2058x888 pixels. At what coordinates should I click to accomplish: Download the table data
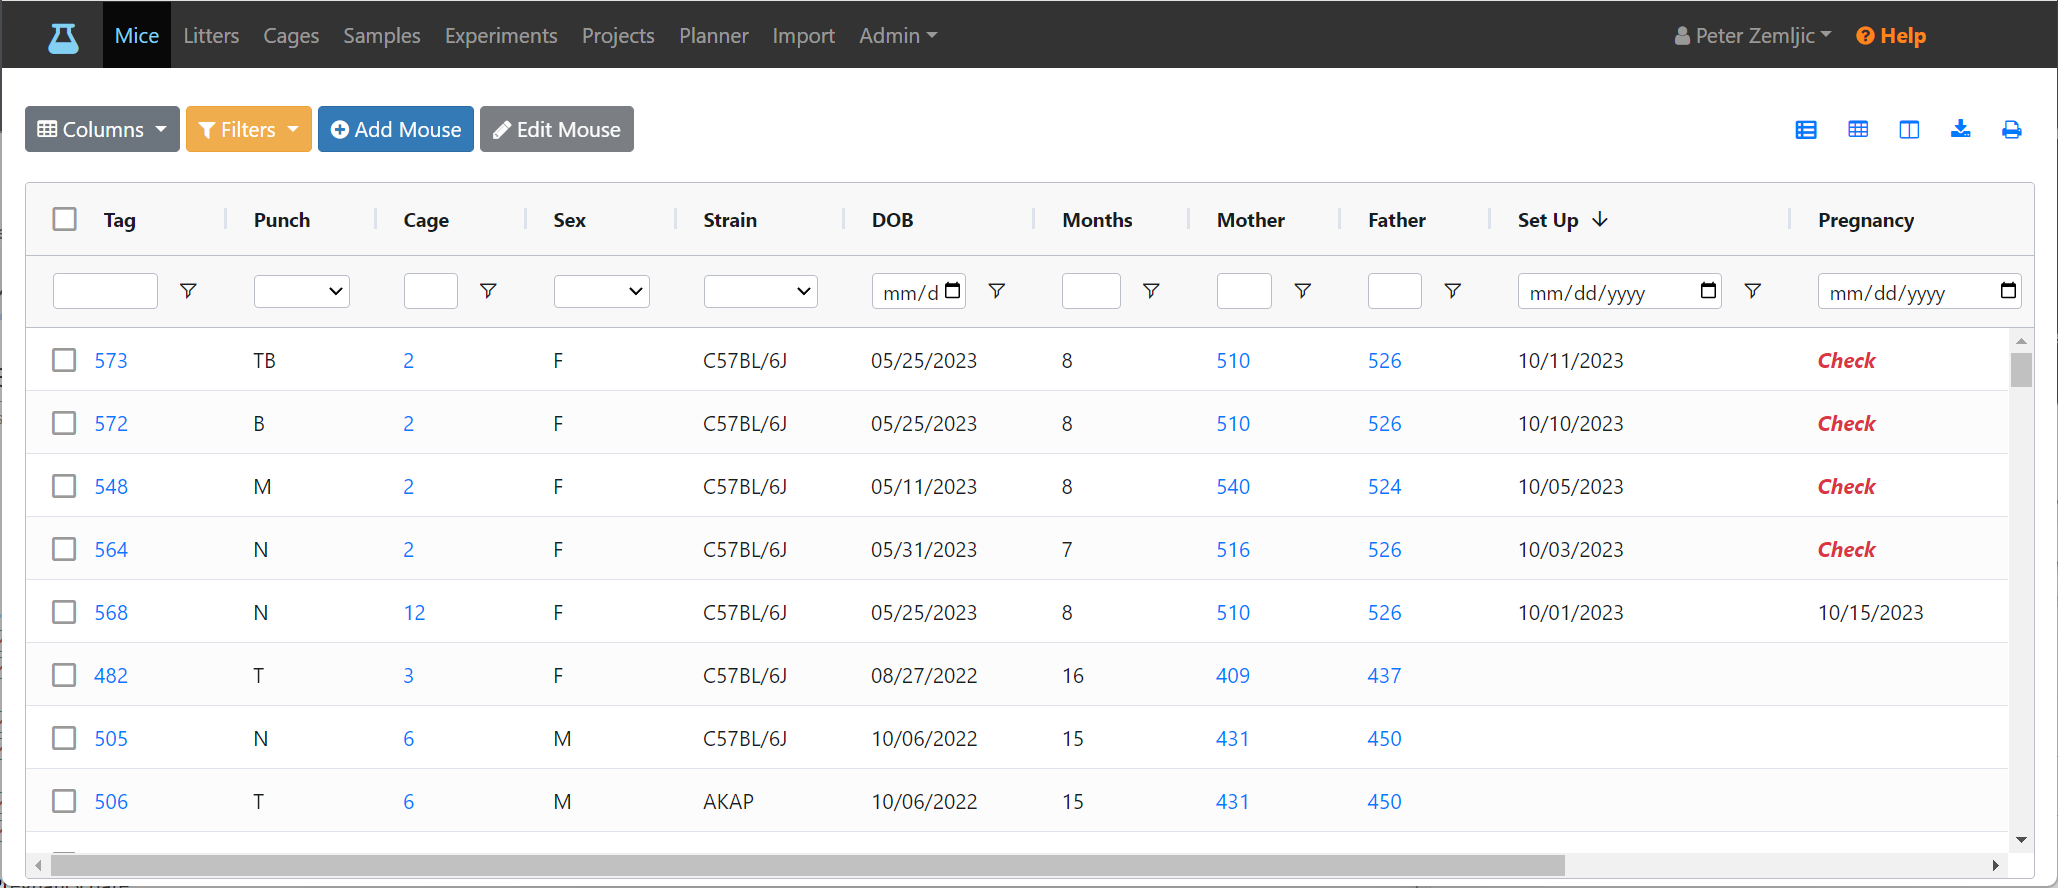[x=1961, y=129]
